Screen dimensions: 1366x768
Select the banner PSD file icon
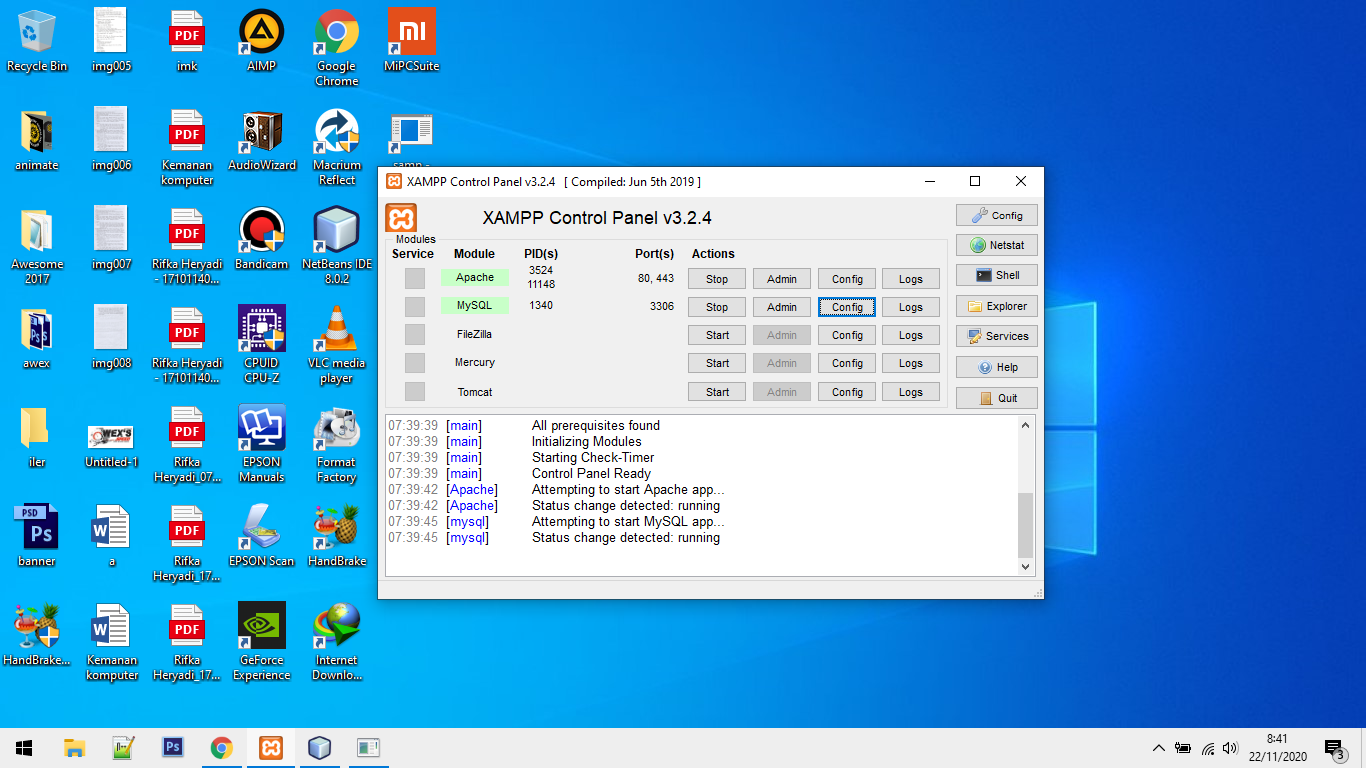click(37, 537)
